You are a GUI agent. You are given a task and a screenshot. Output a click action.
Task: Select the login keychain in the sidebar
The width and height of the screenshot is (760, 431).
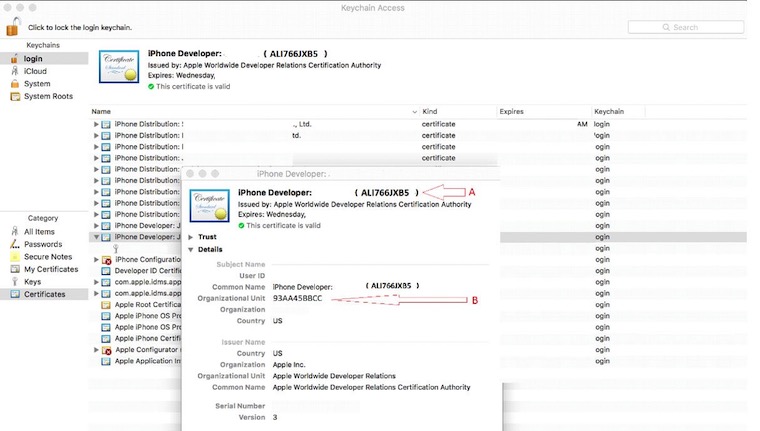point(32,59)
